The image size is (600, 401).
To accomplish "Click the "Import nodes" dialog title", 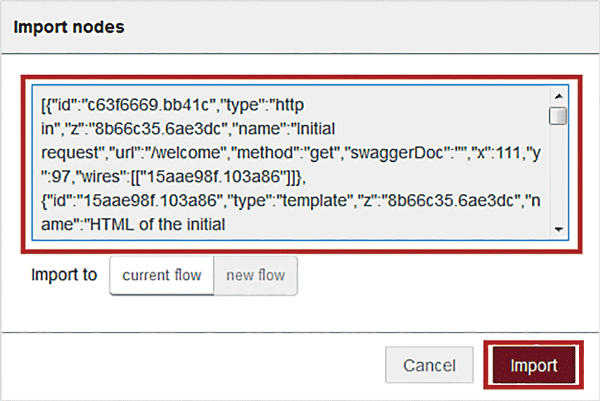I will coord(68,27).
